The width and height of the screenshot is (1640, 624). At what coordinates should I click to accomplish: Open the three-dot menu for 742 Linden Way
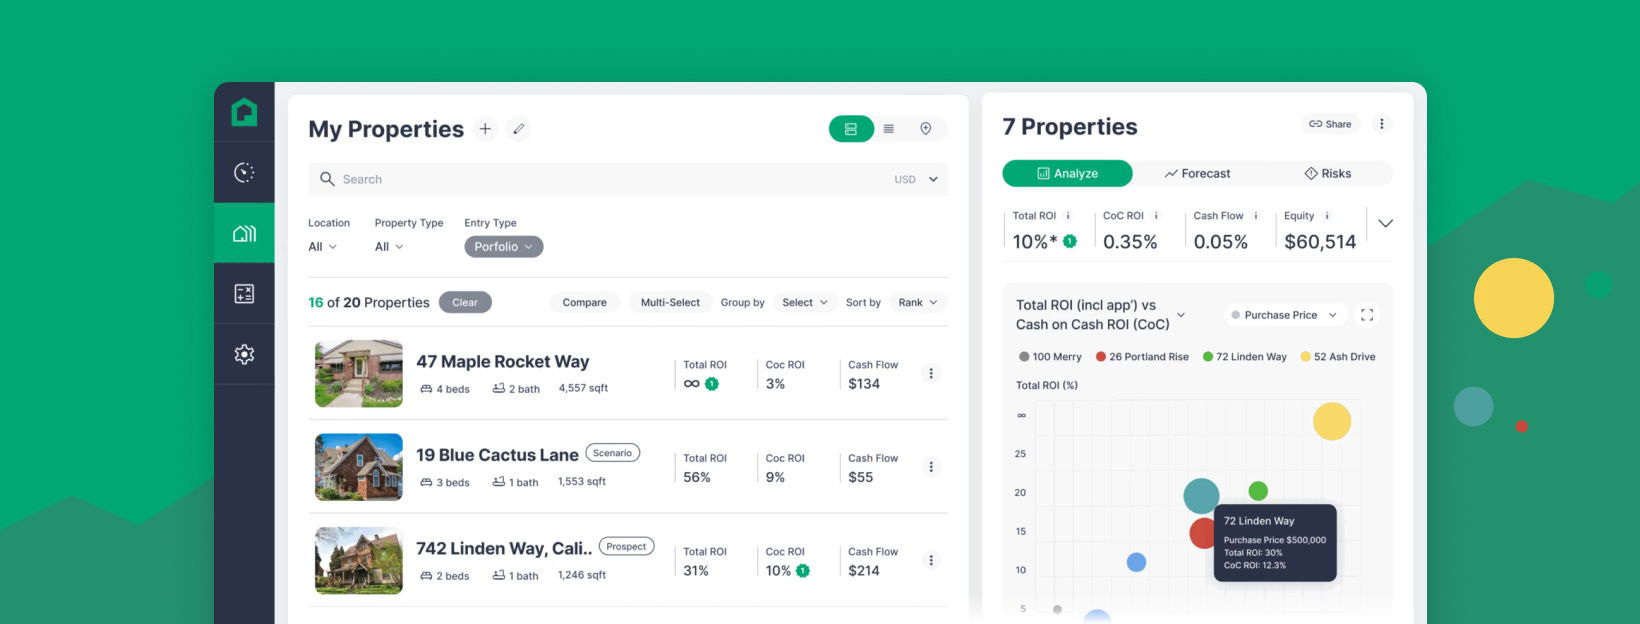931,560
